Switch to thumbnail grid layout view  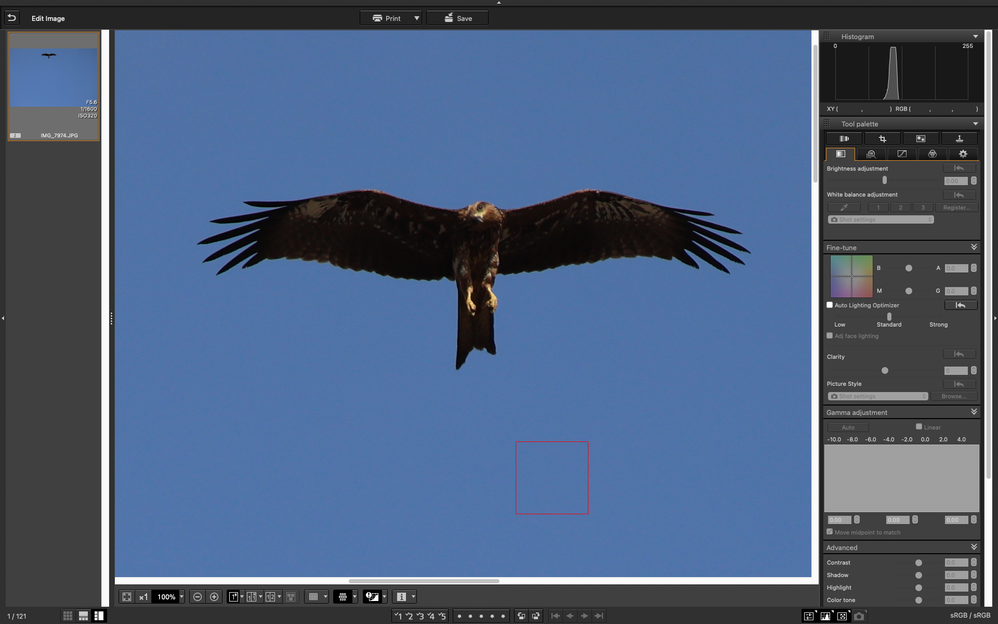pos(68,616)
